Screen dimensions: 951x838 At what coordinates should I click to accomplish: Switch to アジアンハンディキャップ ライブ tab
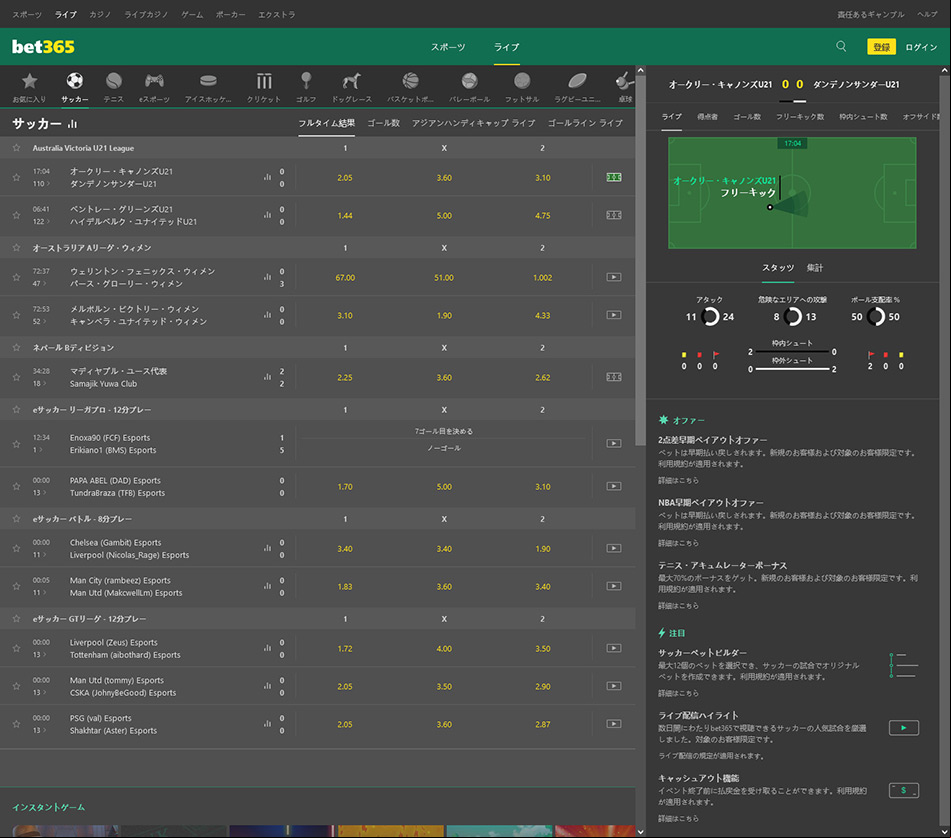point(474,123)
